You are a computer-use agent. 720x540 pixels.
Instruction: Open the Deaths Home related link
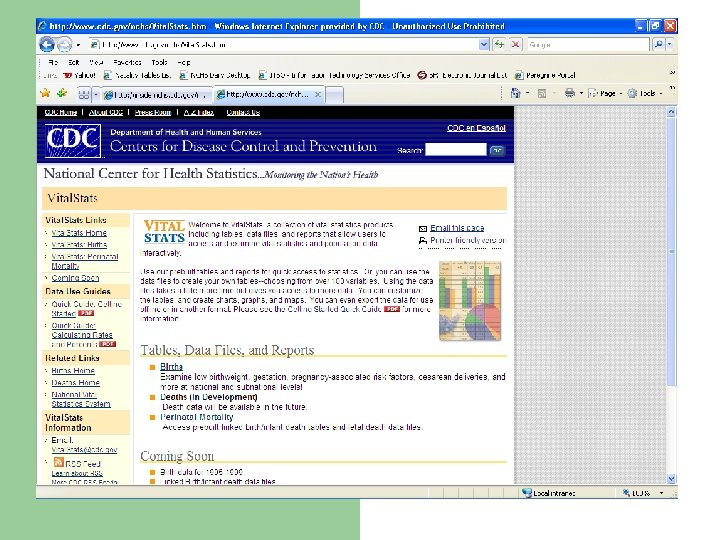pyautogui.click(x=75, y=382)
